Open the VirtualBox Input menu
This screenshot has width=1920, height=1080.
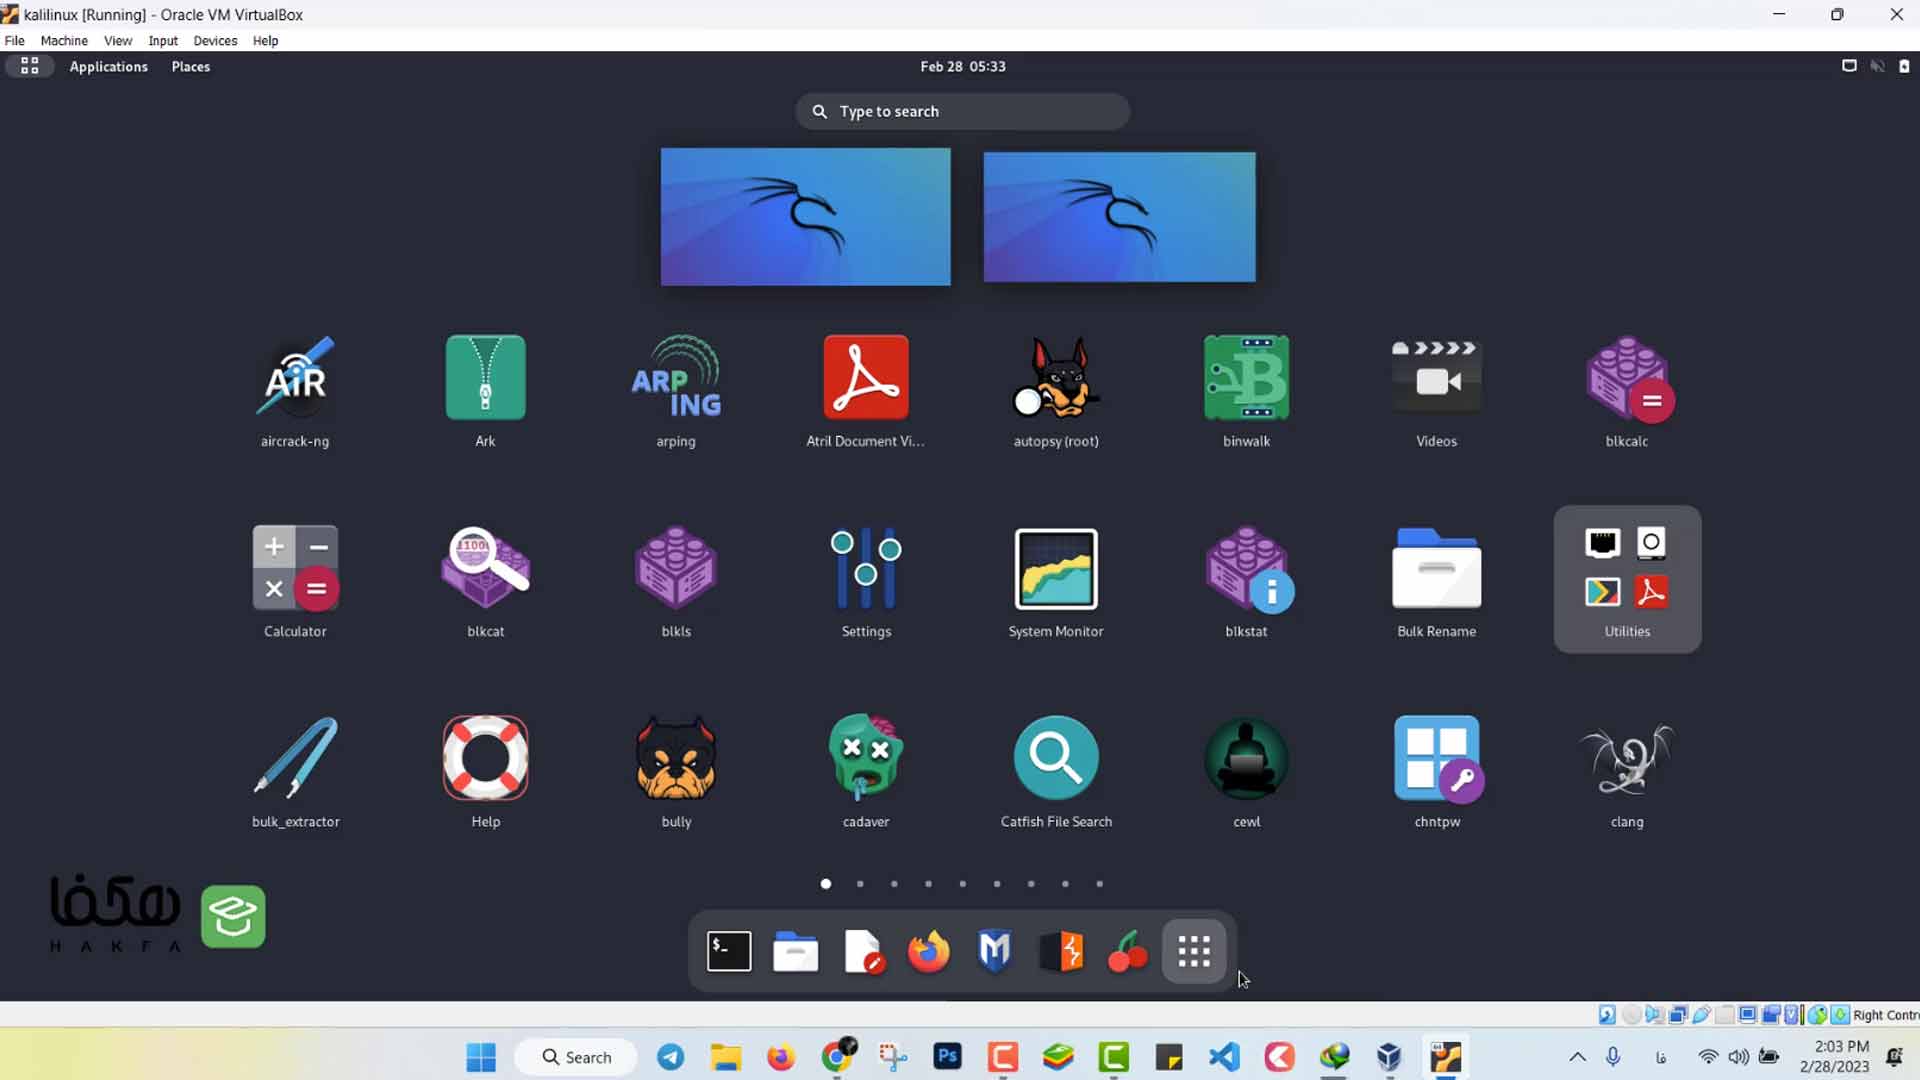[163, 41]
